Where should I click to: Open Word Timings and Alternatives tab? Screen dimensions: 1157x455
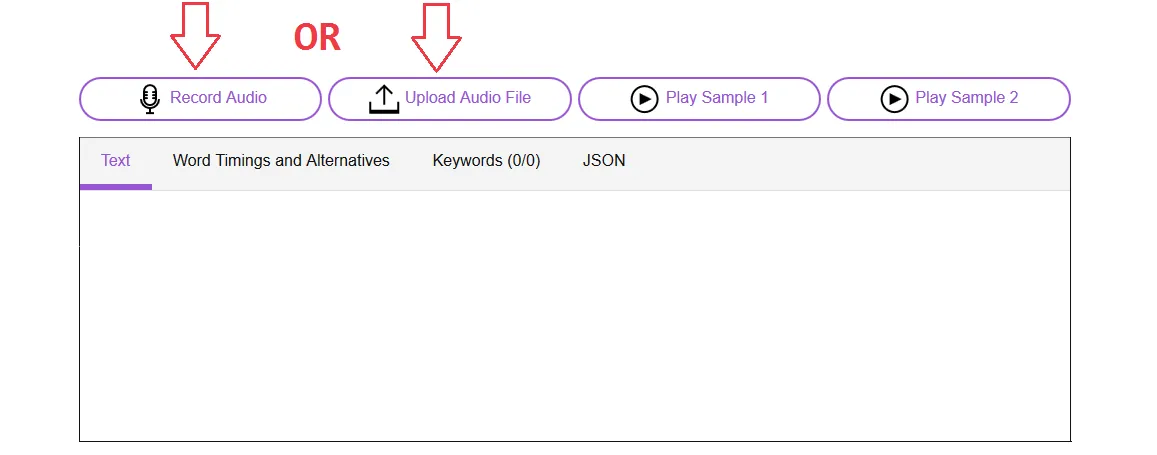point(281,161)
